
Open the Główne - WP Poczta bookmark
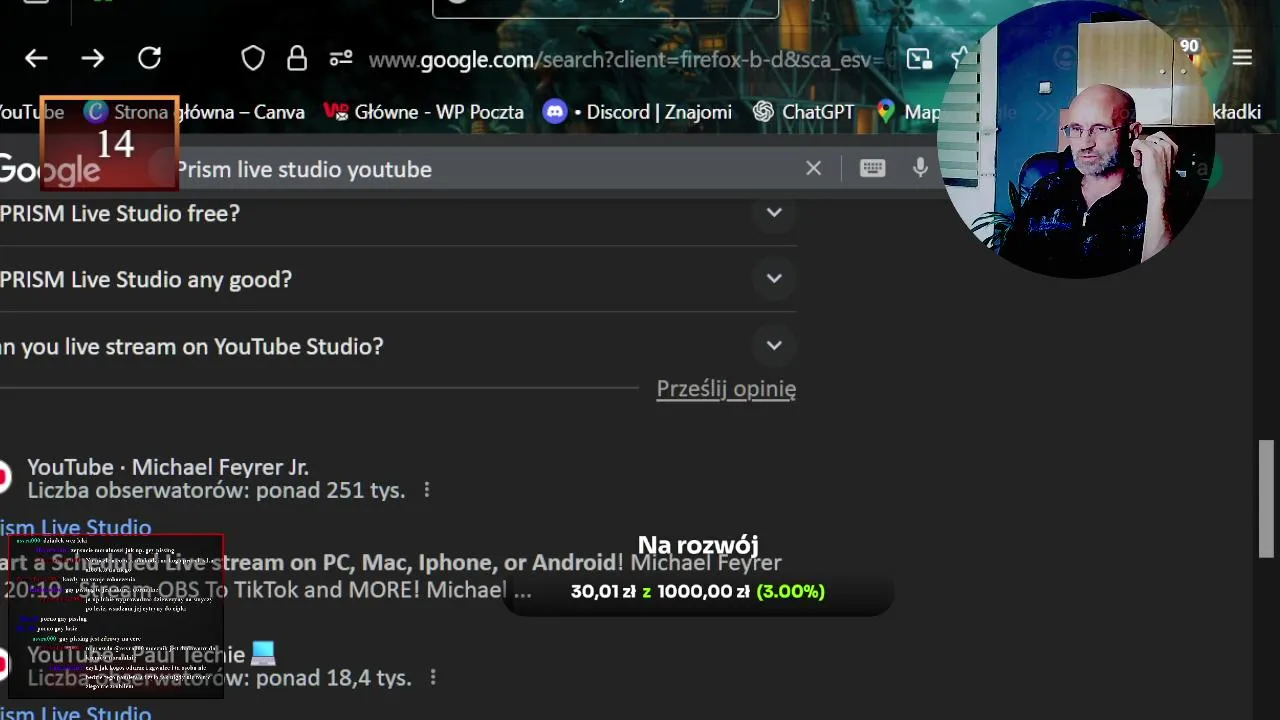pyautogui.click(x=424, y=112)
